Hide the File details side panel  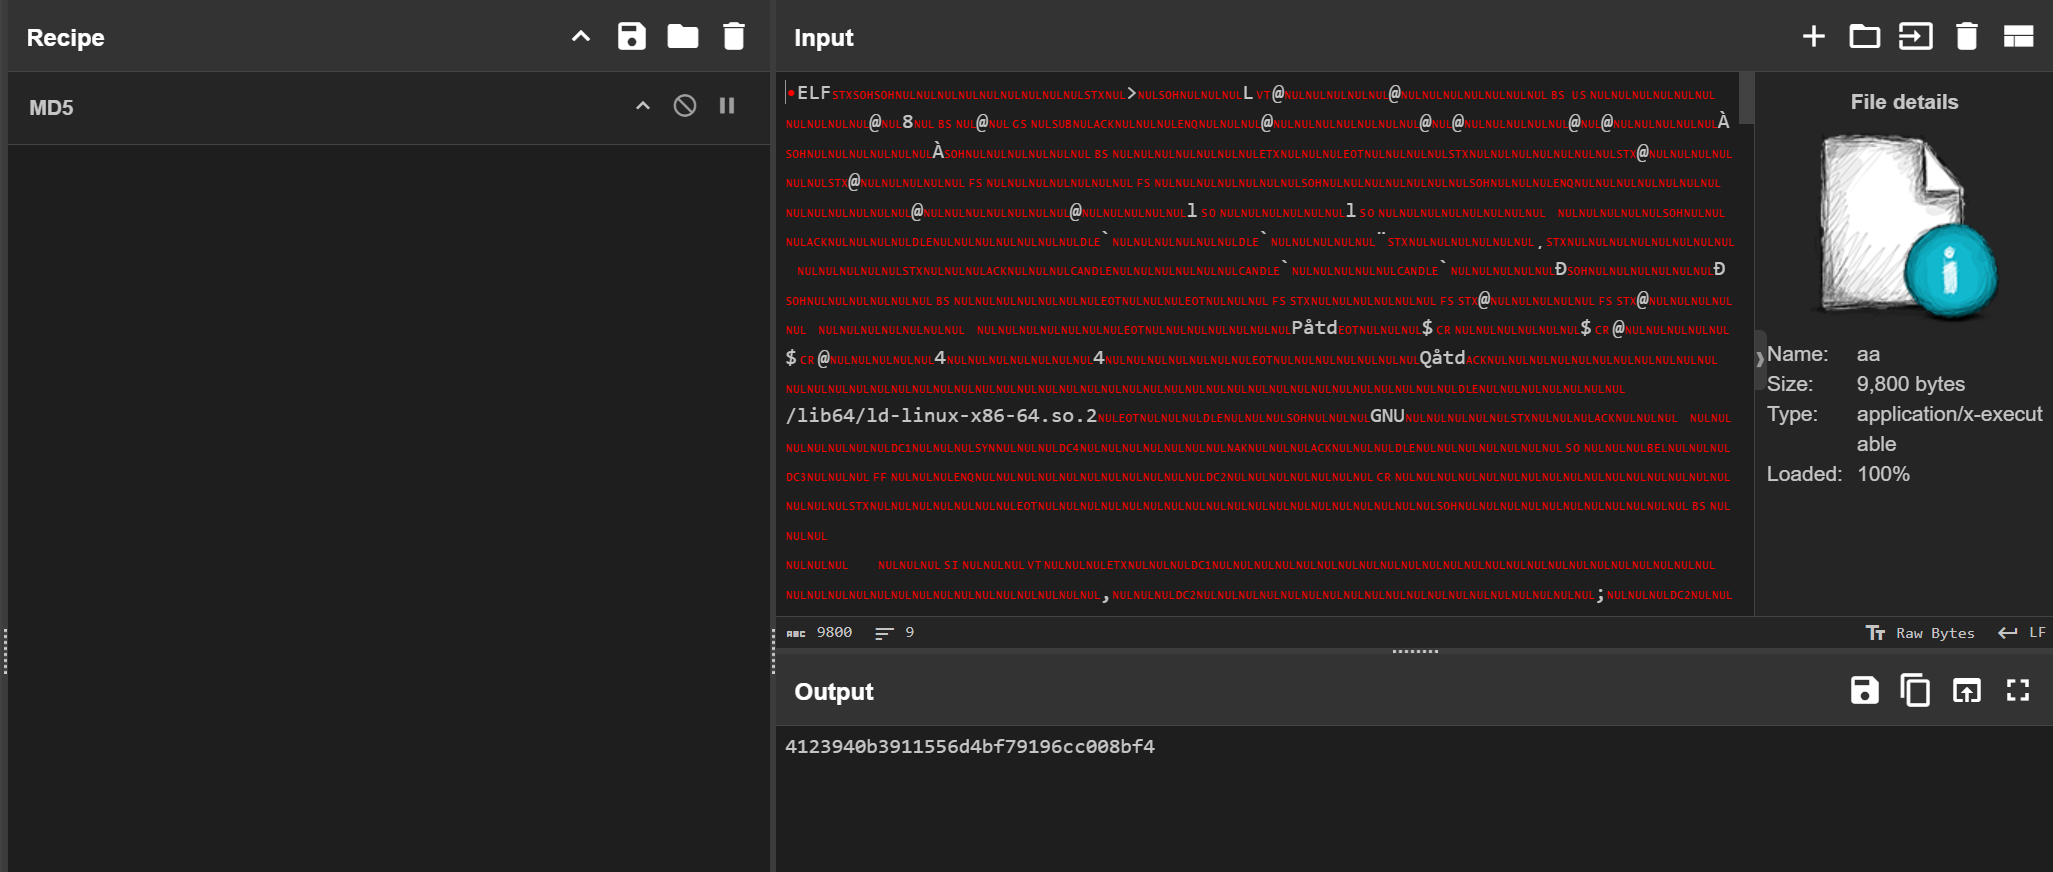pos(1760,359)
